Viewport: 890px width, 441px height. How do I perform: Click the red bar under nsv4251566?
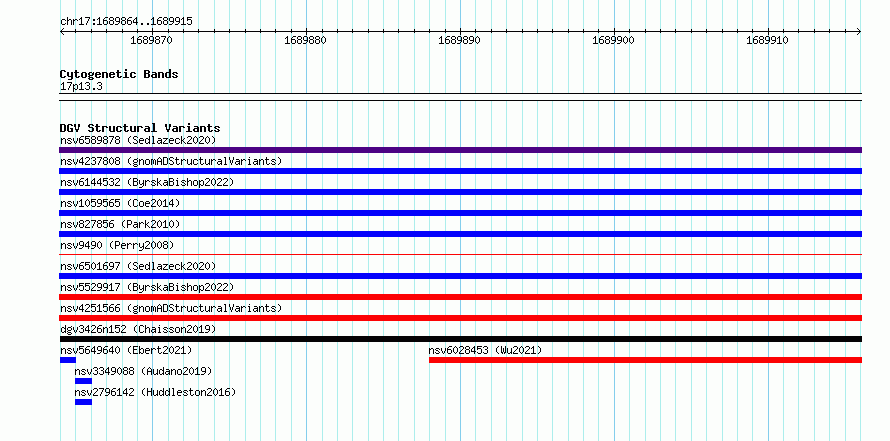tap(460, 318)
